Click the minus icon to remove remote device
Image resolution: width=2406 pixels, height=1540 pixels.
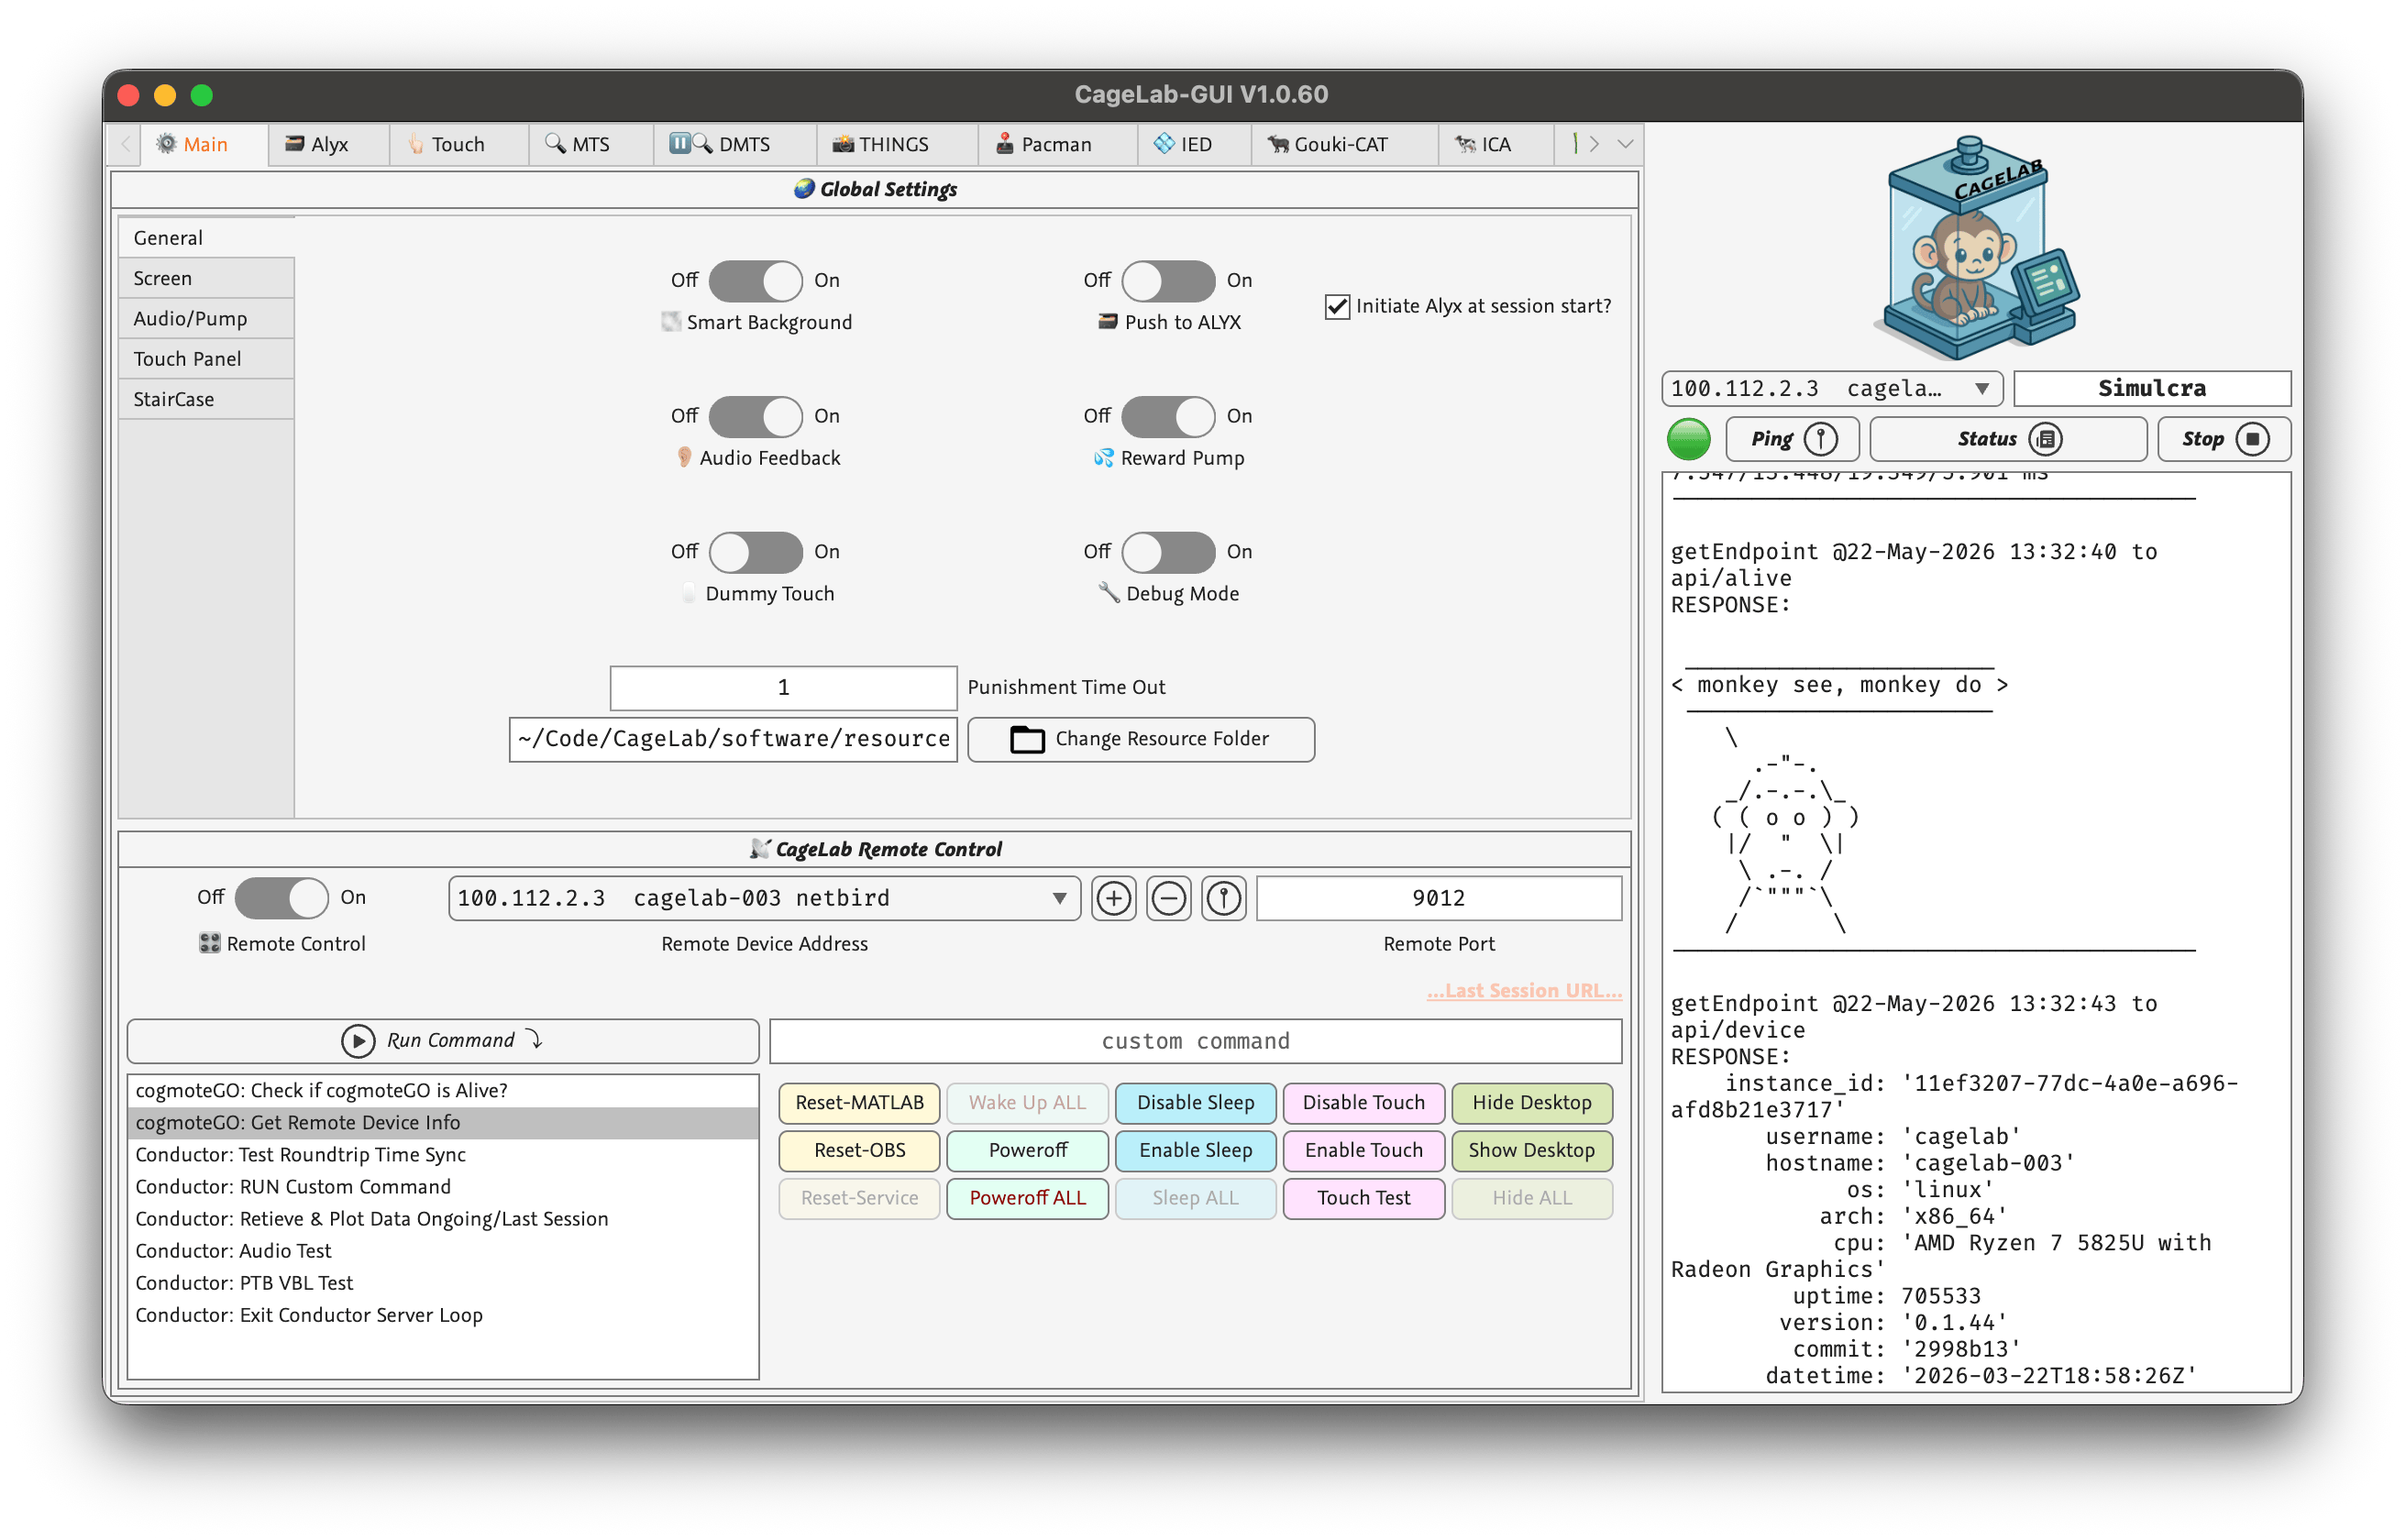click(1168, 898)
